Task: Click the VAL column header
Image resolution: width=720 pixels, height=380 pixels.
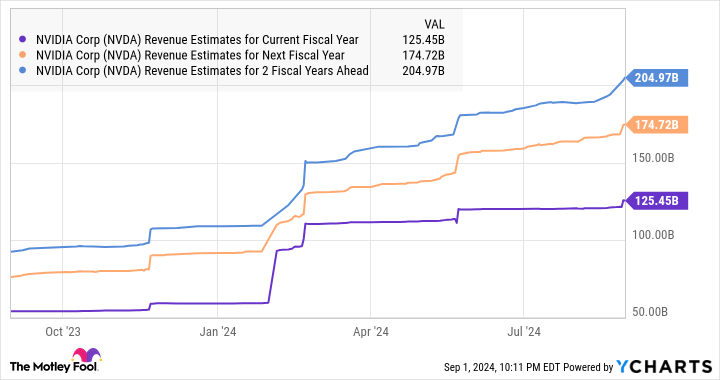Action: click(434, 24)
